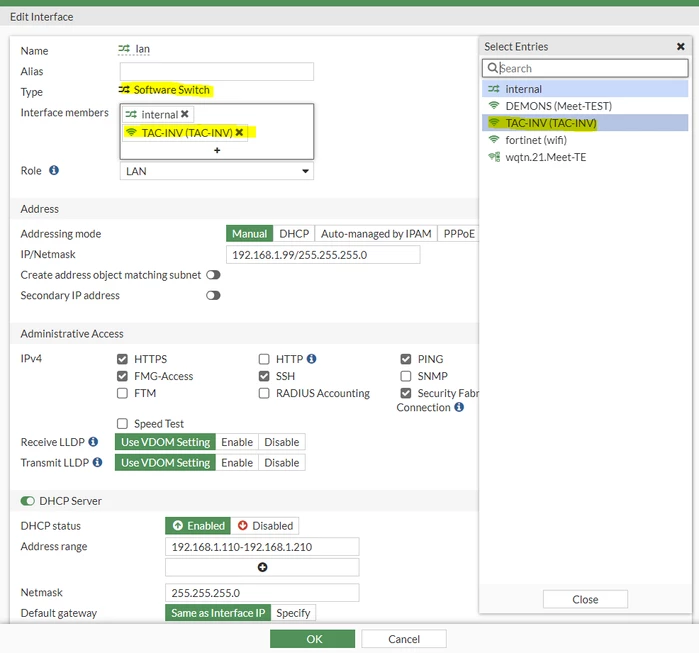The image size is (699, 653).
Task: Click the lan name switch icon
Action: (x=124, y=49)
